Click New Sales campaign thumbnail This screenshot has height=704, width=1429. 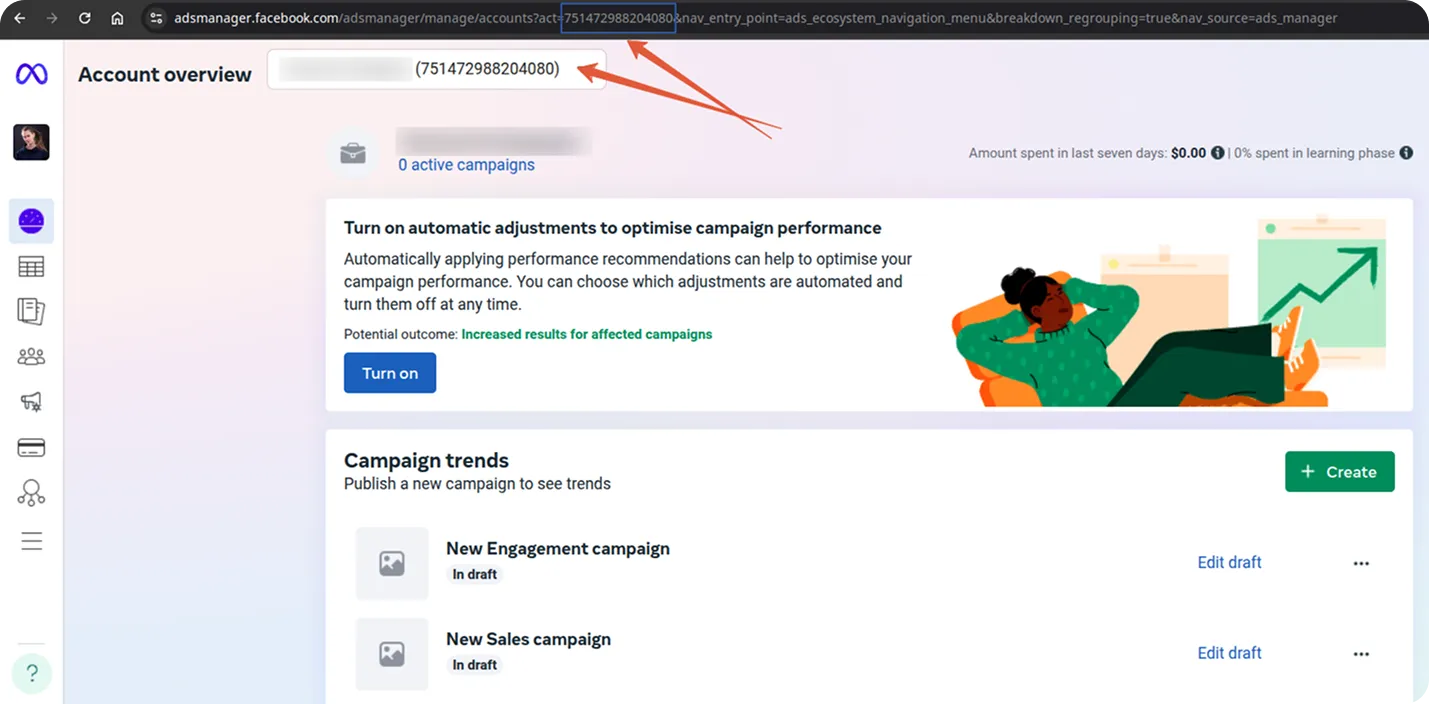pyautogui.click(x=392, y=654)
